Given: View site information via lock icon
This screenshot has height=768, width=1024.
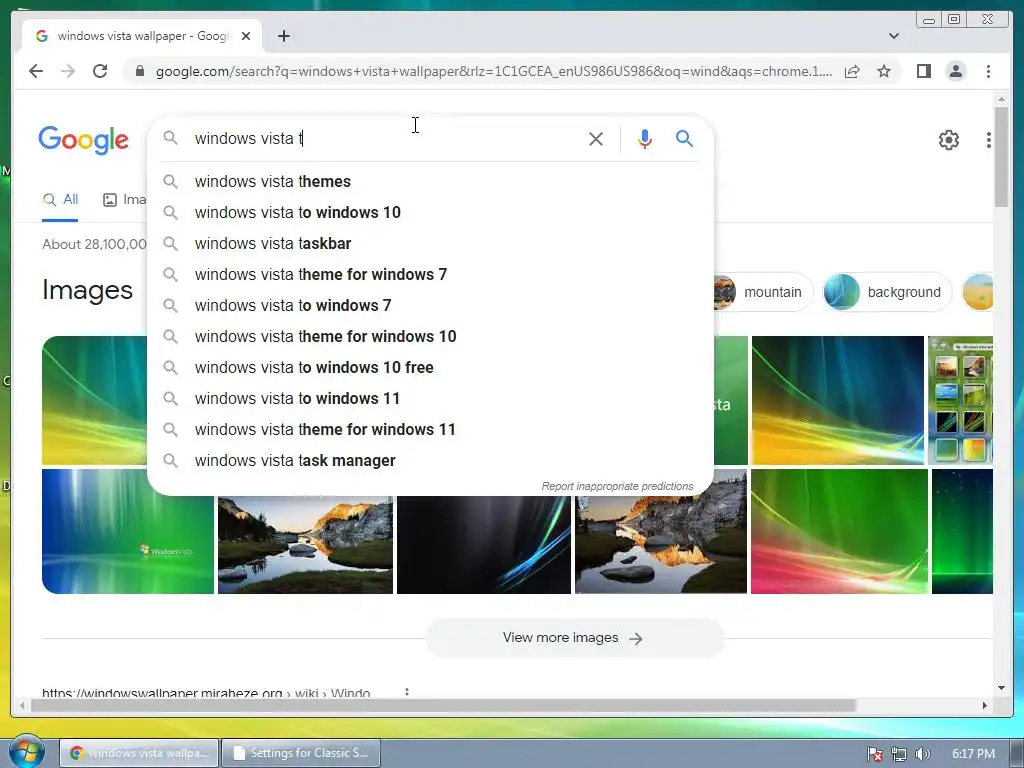Looking at the screenshot, I should (139, 71).
